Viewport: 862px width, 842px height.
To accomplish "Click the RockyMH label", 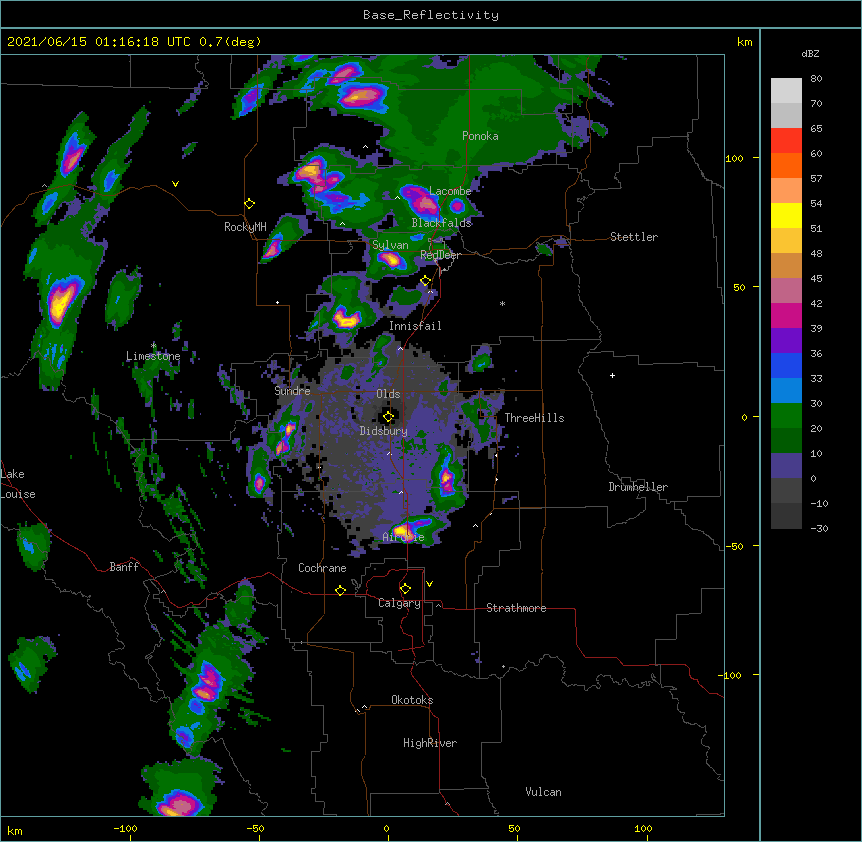I will click(245, 227).
